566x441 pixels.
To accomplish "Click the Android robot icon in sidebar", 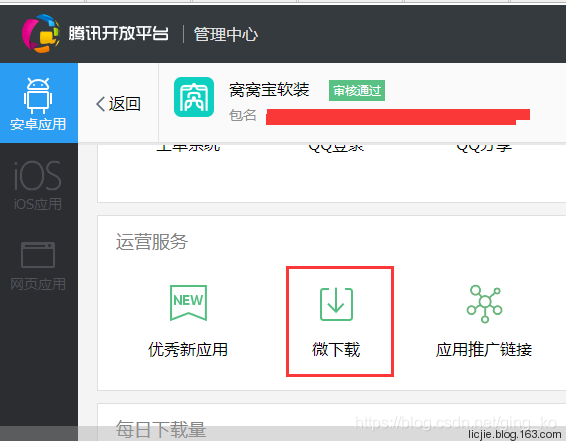I will point(38,96).
